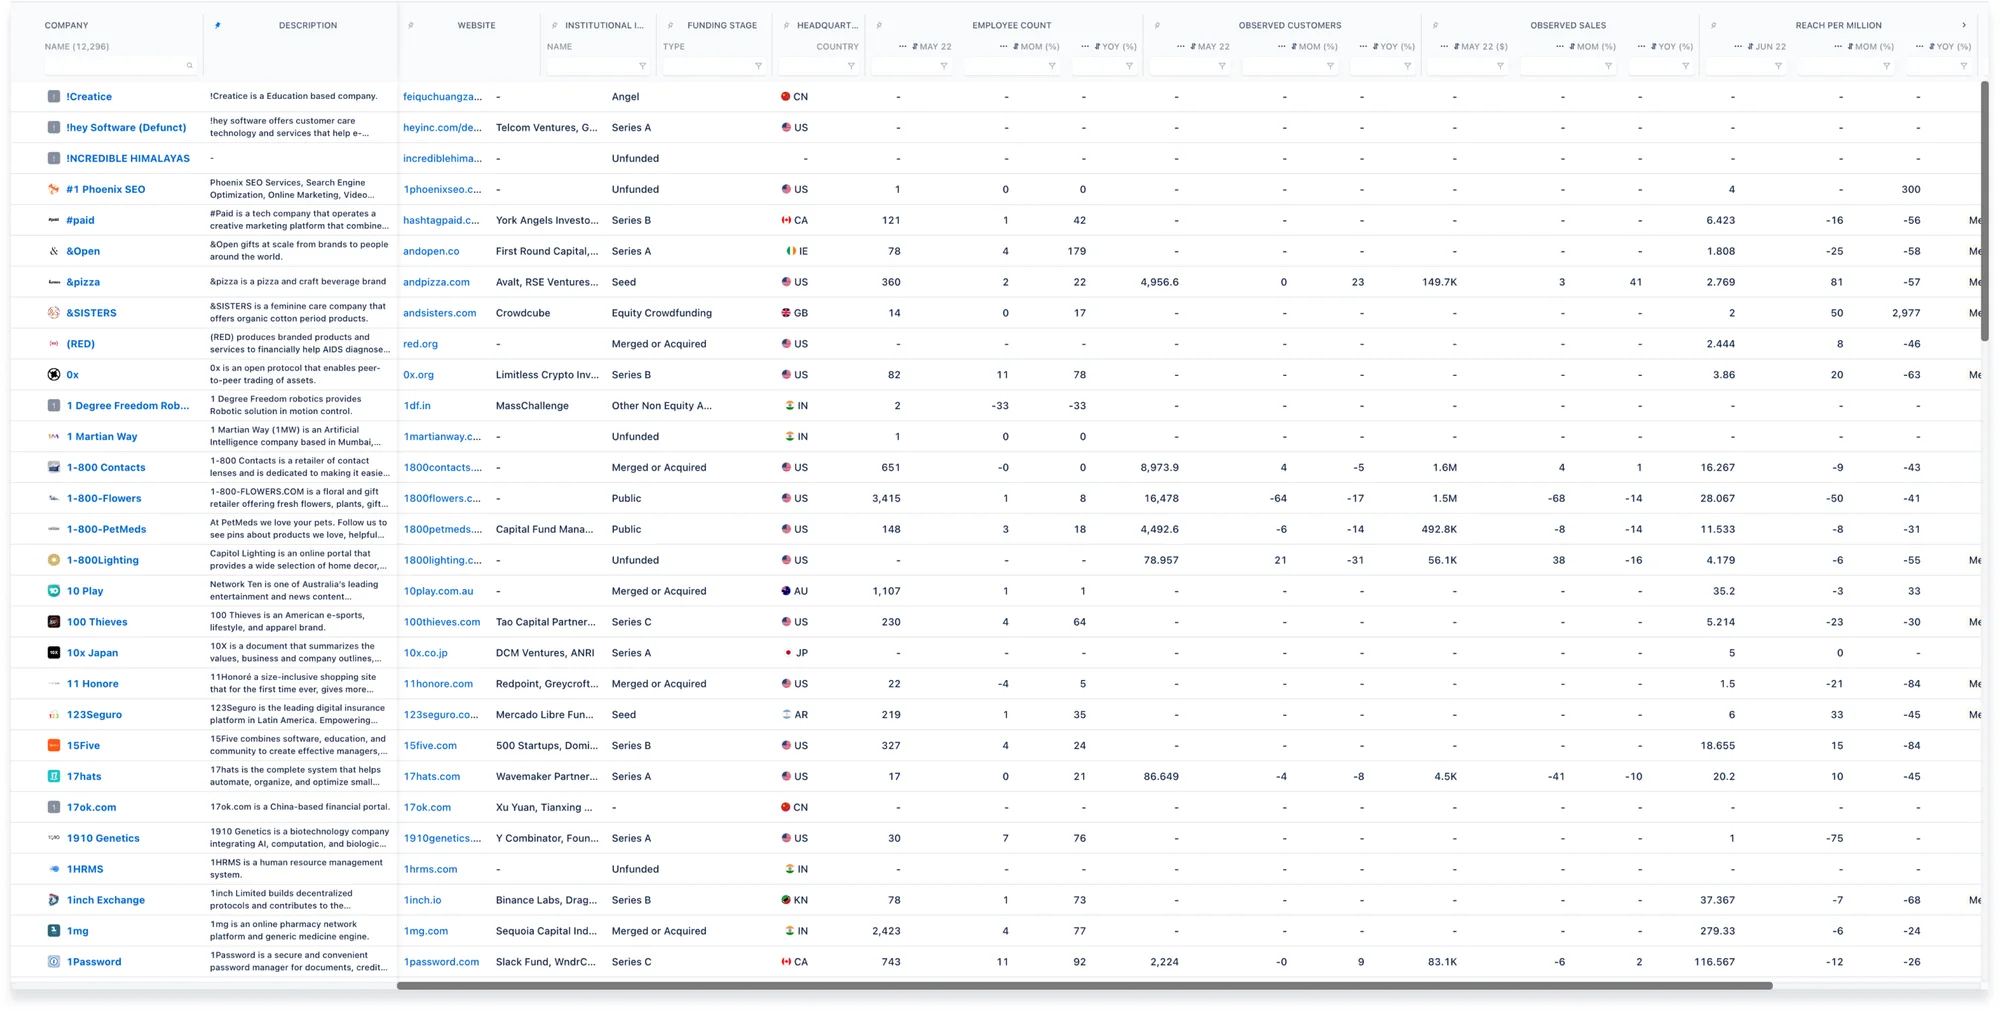Viewport: 2000px width, 1011px height.
Task: Sort by Funding Stage column header
Action: (722, 25)
